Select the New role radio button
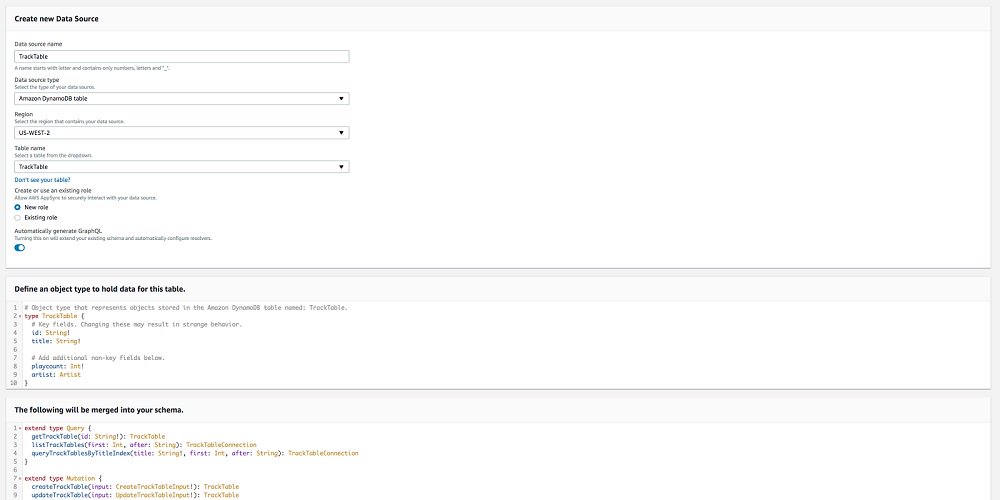This screenshot has width=1000, height=500. coord(17,207)
